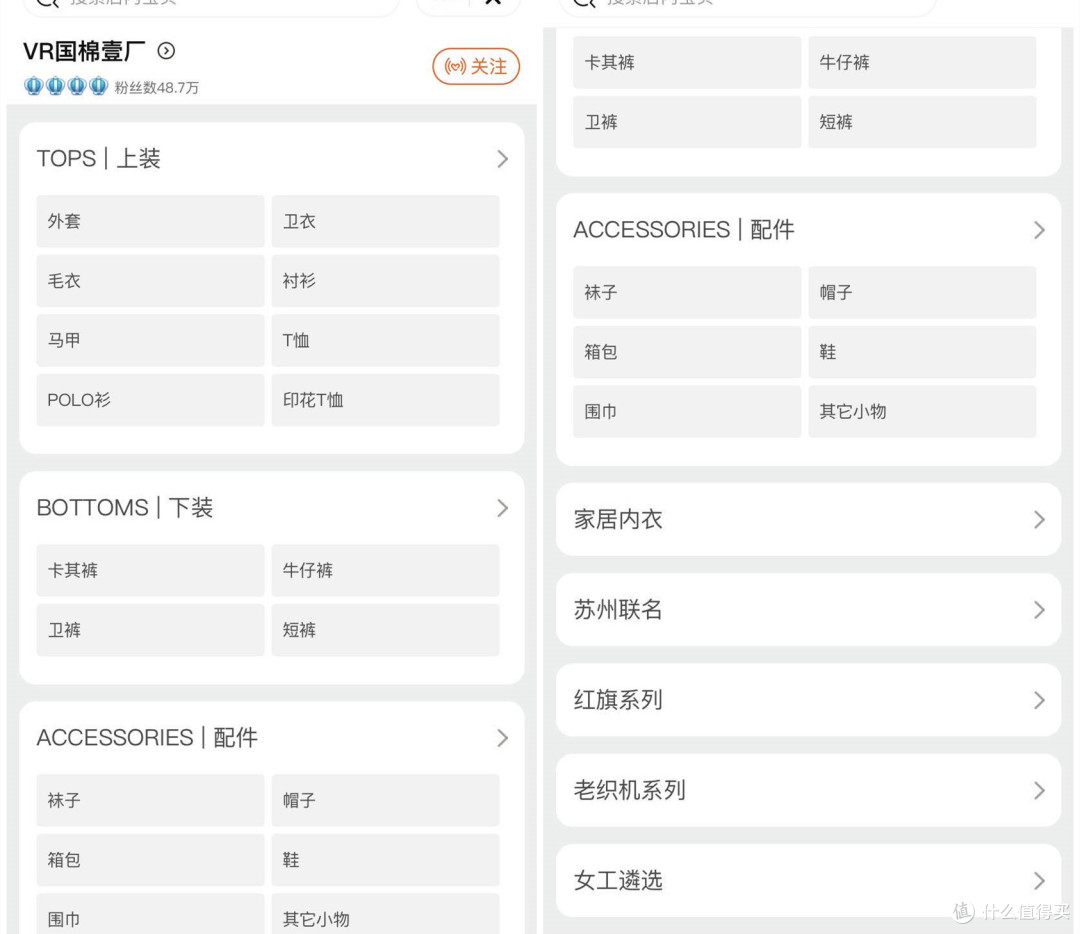Open shop info arrow beside VR国棉壹厂
The image size is (1080, 934).
[x=166, y=50]
